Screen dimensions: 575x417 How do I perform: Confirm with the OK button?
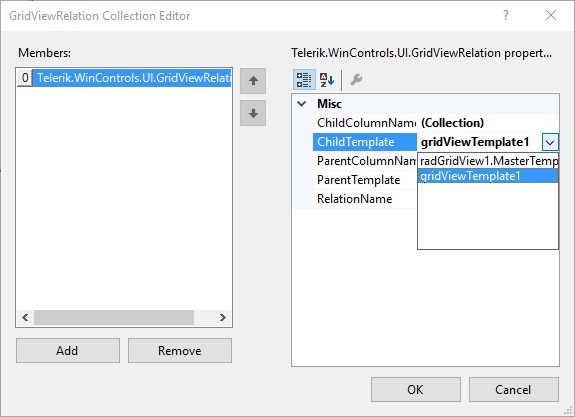tap(415, 389)
